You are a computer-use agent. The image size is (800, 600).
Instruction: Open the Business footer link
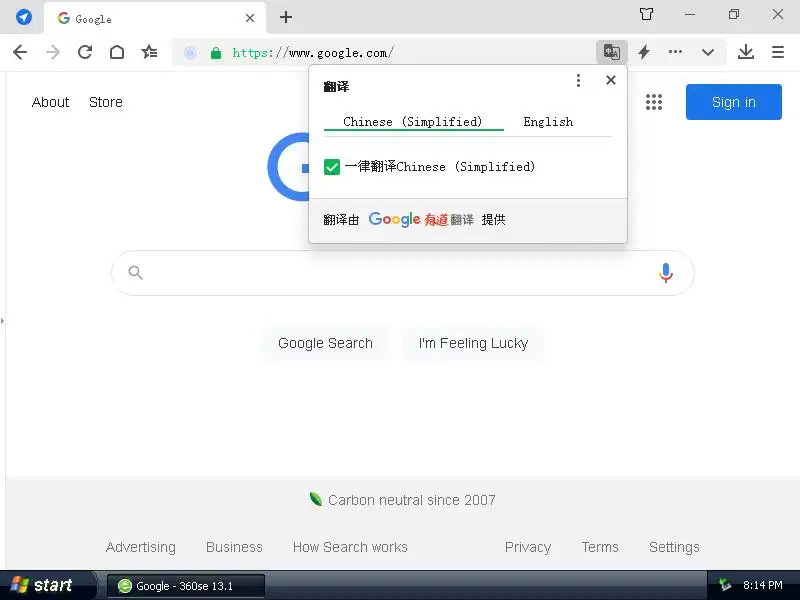pos(234,547)
